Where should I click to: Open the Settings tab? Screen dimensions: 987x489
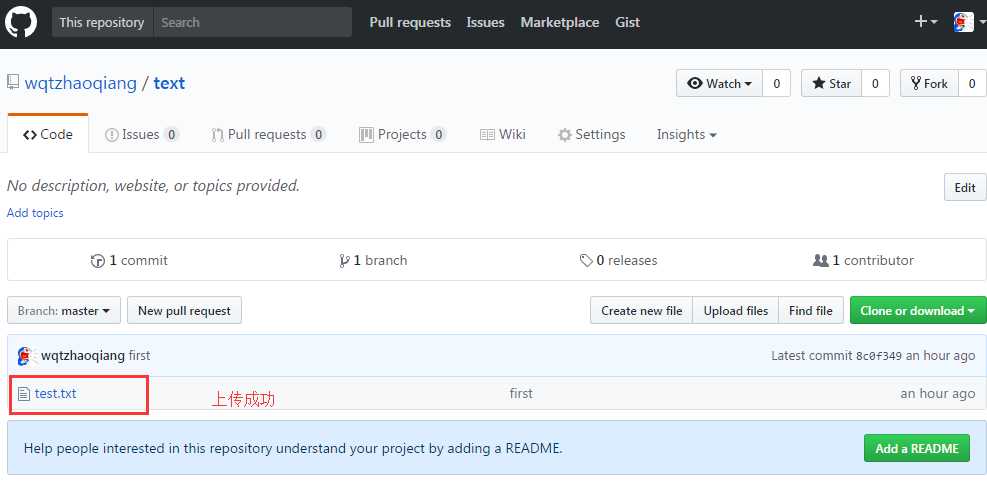[x=592, y=134]
